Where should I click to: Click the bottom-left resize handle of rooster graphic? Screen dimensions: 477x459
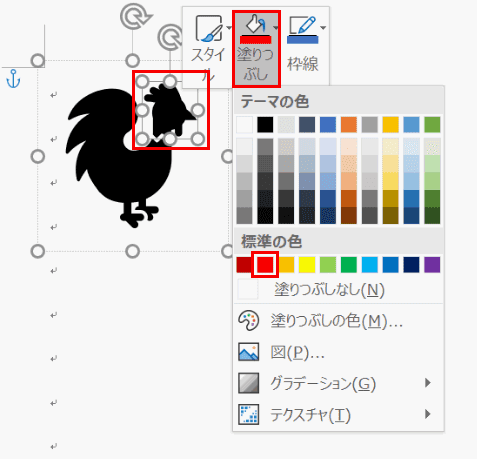tap(38, 251)
